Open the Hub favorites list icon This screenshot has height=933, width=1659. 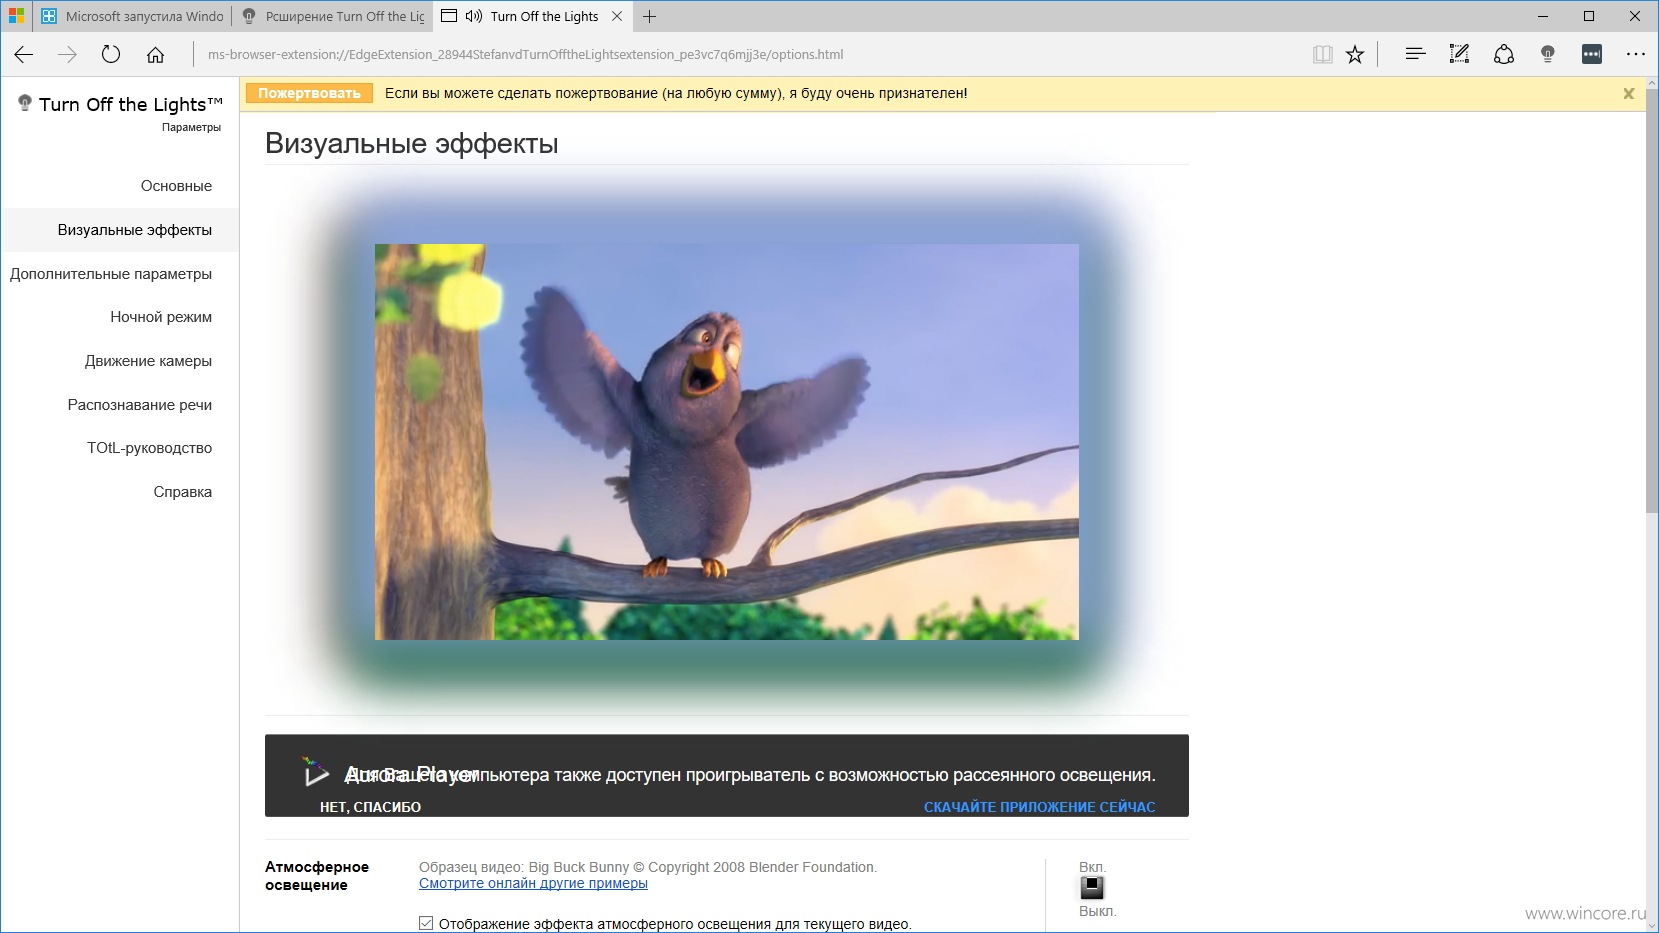1415,55
